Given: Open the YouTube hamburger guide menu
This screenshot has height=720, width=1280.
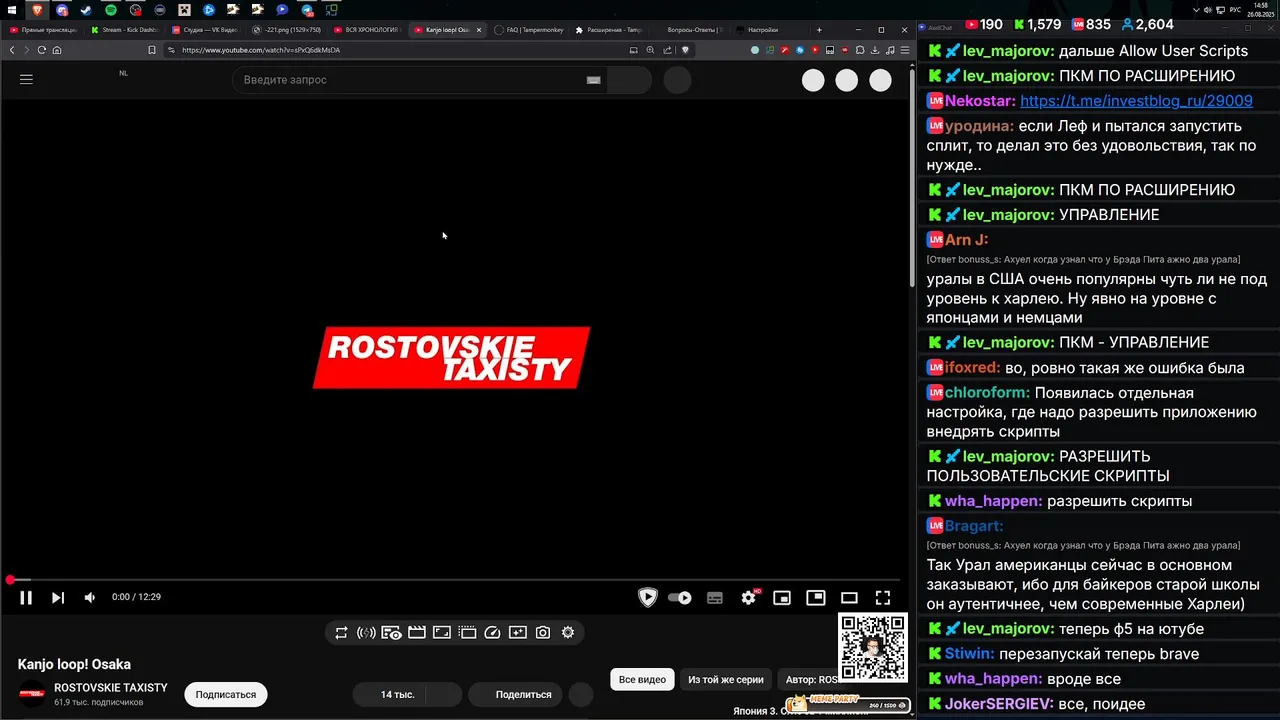Looking at the screenshot, I should 27,80.
